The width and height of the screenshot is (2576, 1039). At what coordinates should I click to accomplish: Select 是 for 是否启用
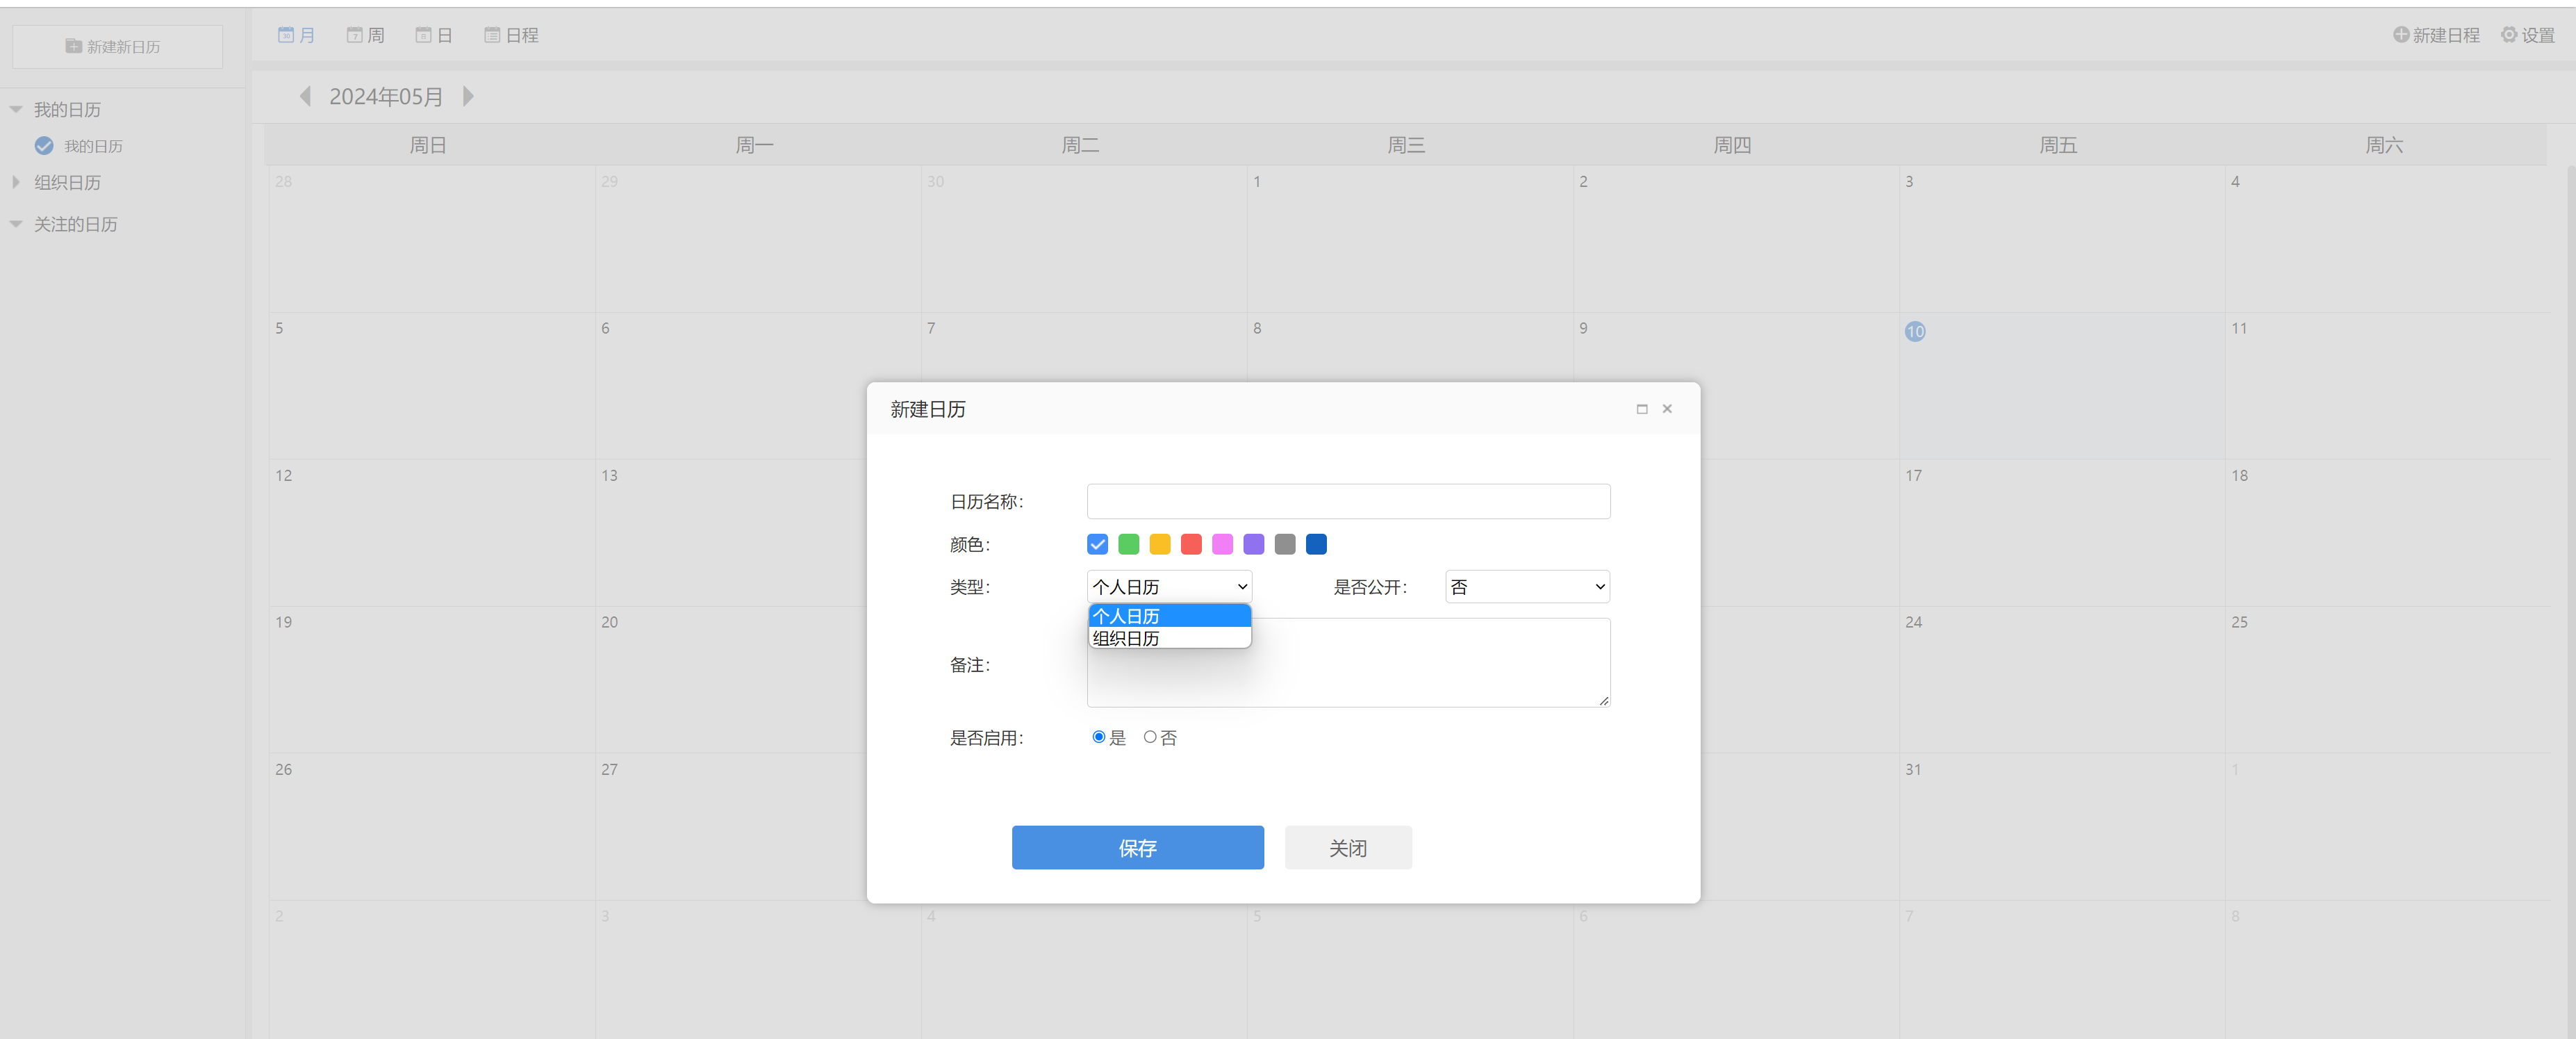pos(1099,737)
